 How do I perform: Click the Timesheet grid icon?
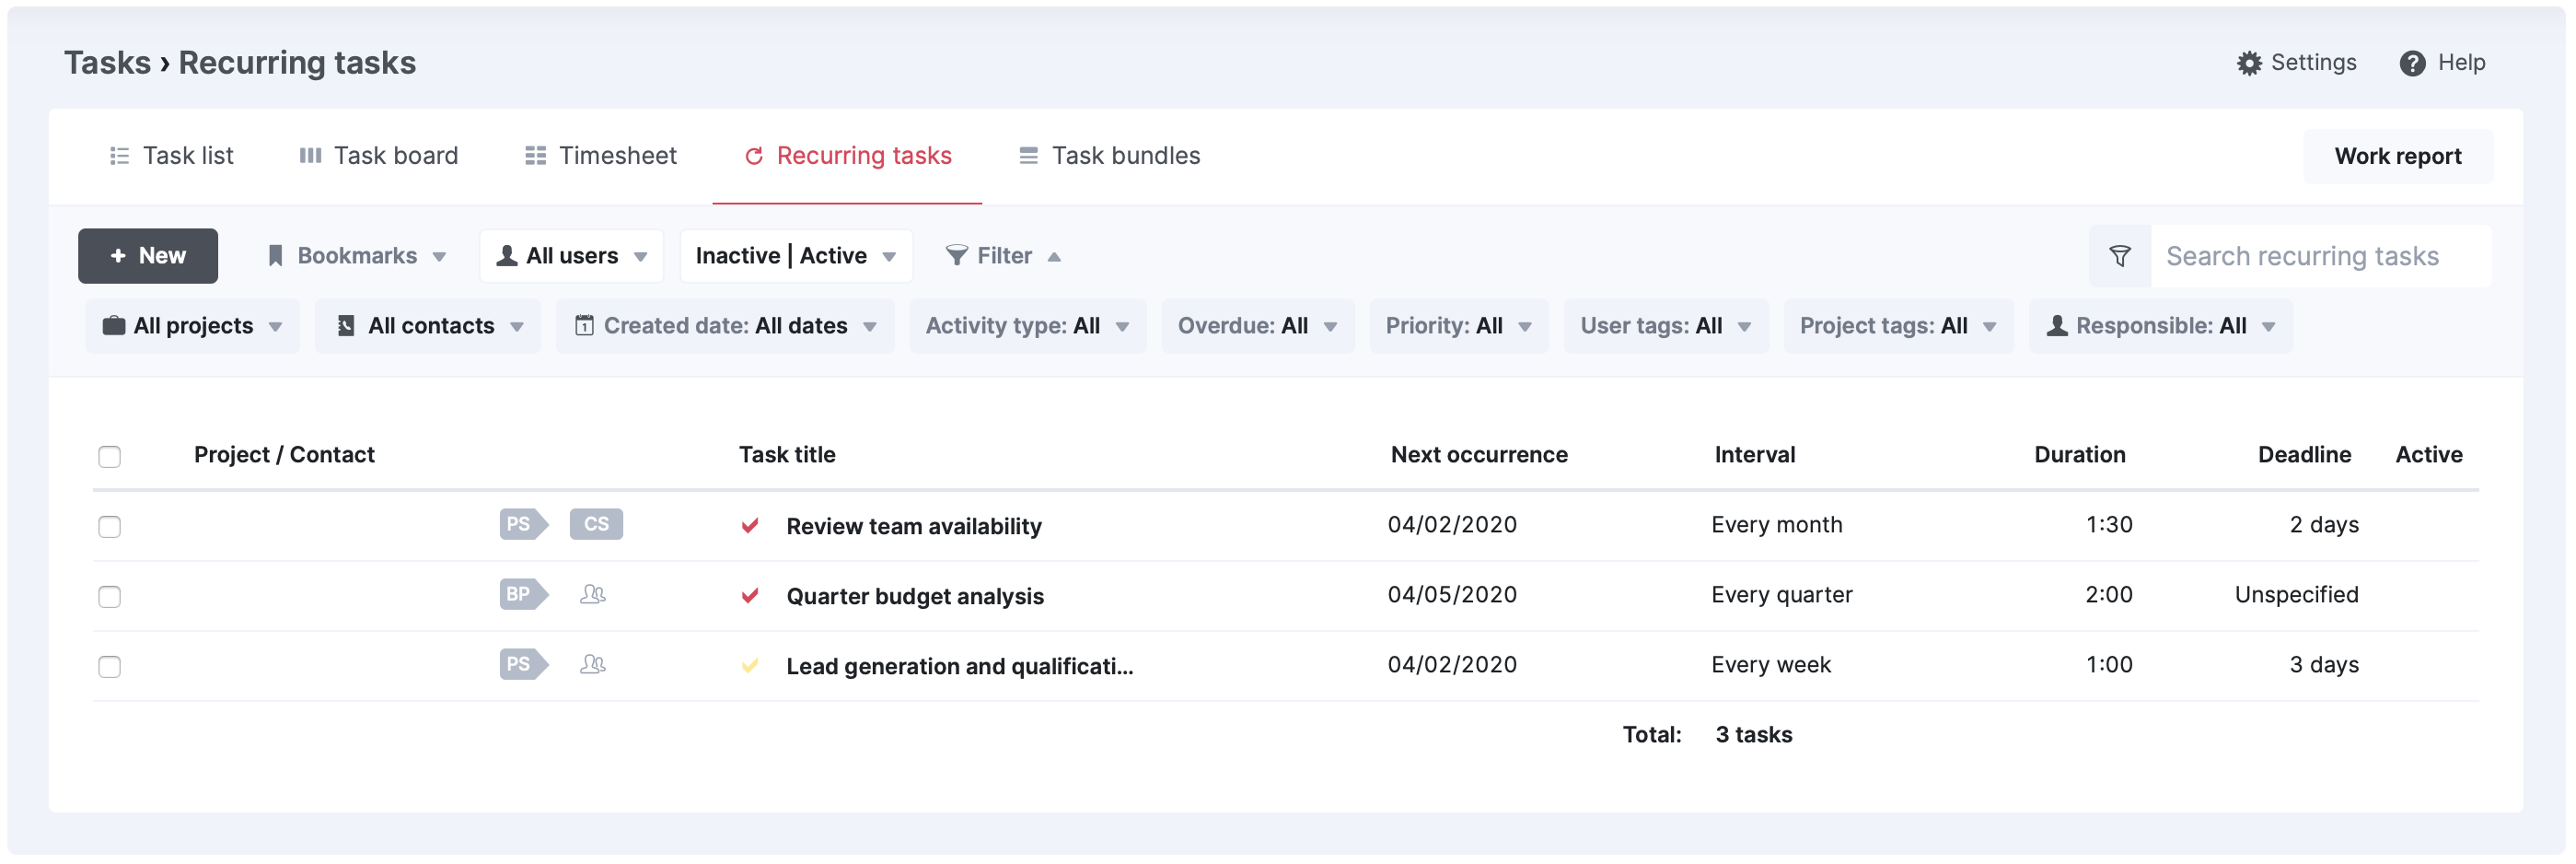535,156
